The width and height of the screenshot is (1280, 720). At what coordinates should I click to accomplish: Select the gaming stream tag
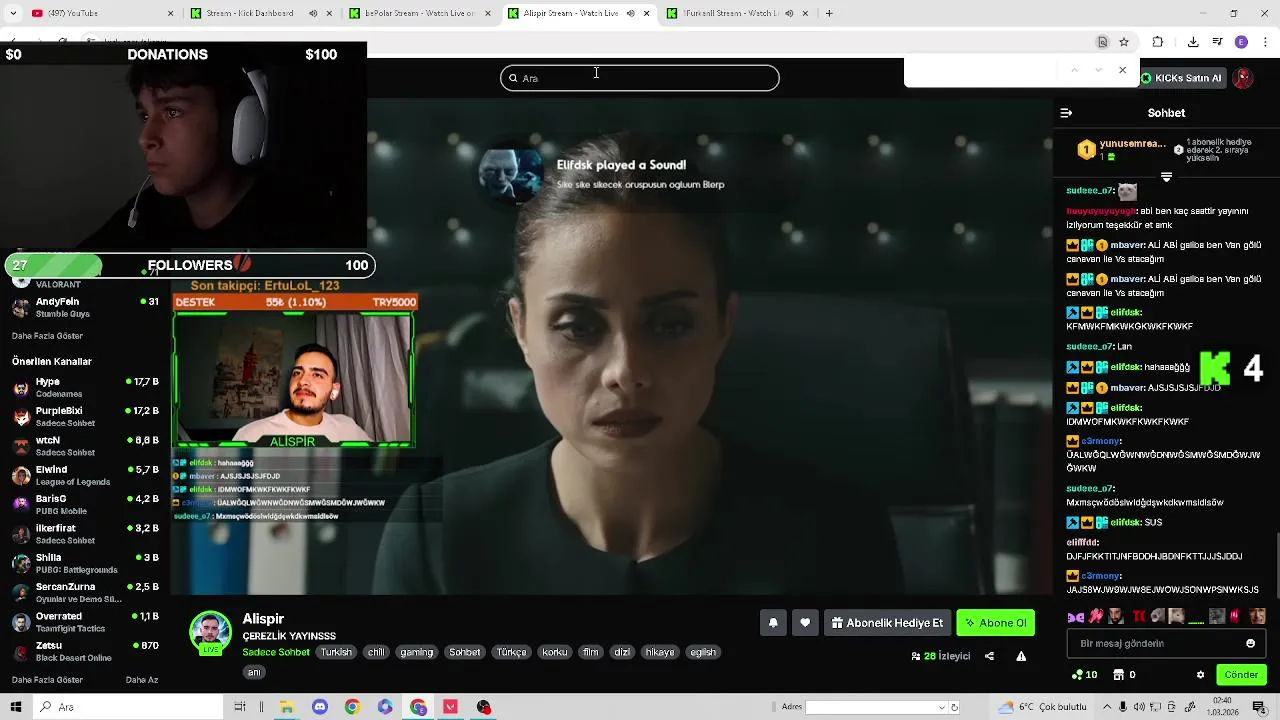tap(417, 652)
